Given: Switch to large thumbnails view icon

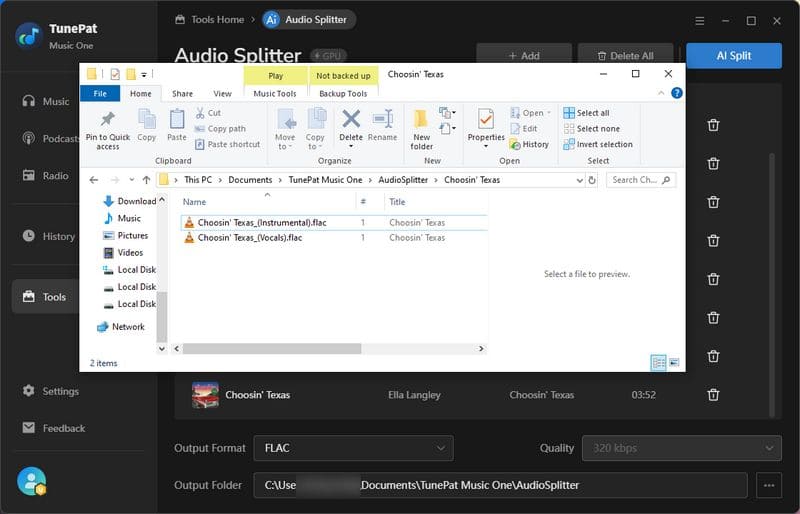Looking at the screenshot, I should 674,362.
